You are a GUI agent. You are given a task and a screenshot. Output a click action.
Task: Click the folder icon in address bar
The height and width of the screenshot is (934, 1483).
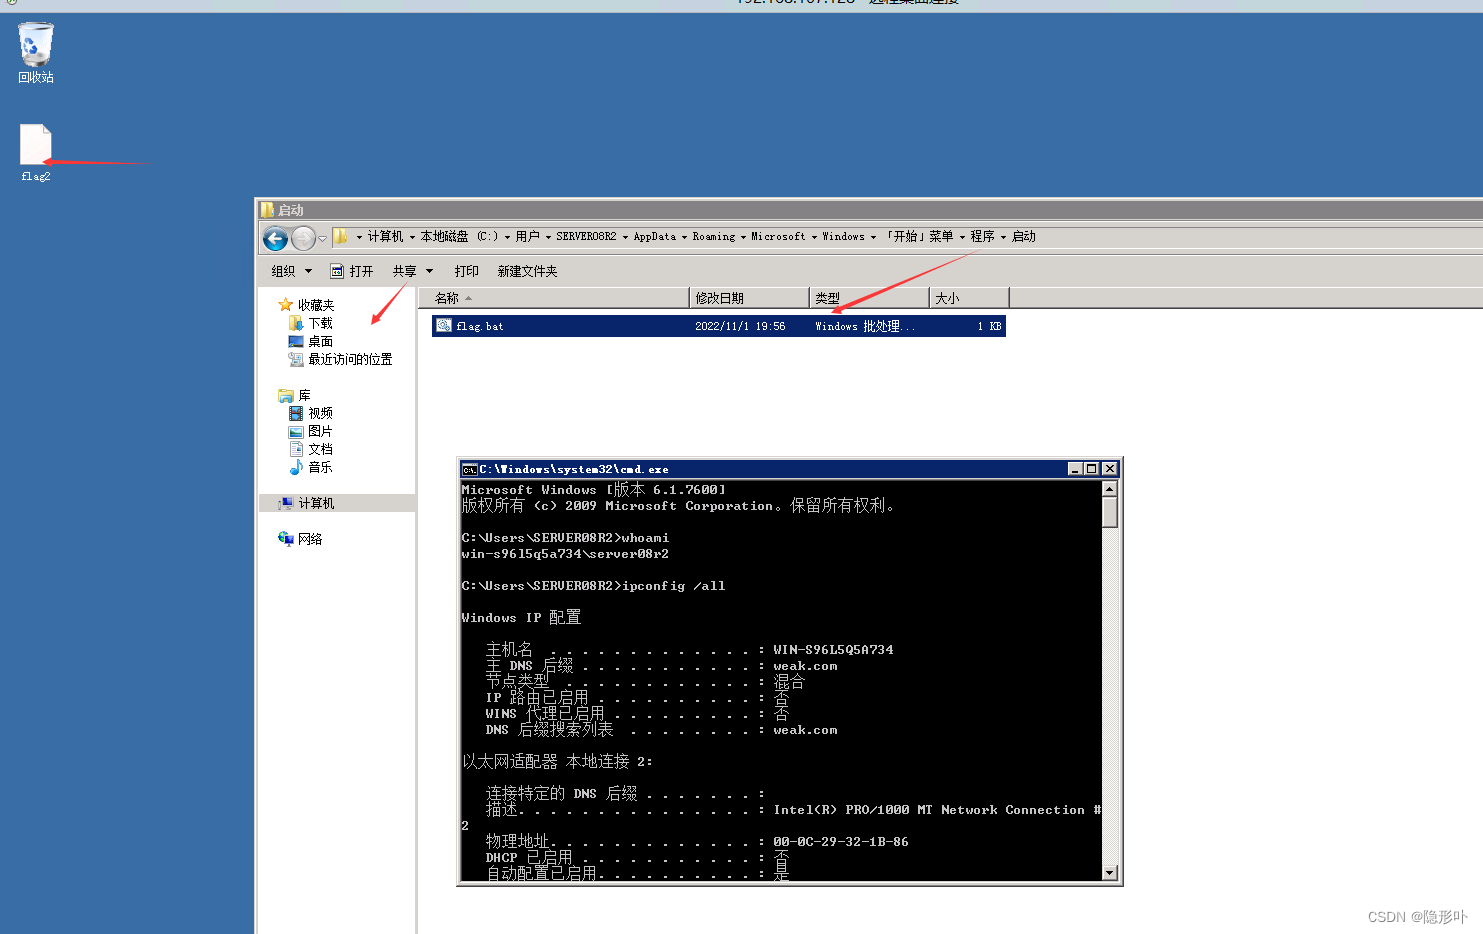click(341, 237)
